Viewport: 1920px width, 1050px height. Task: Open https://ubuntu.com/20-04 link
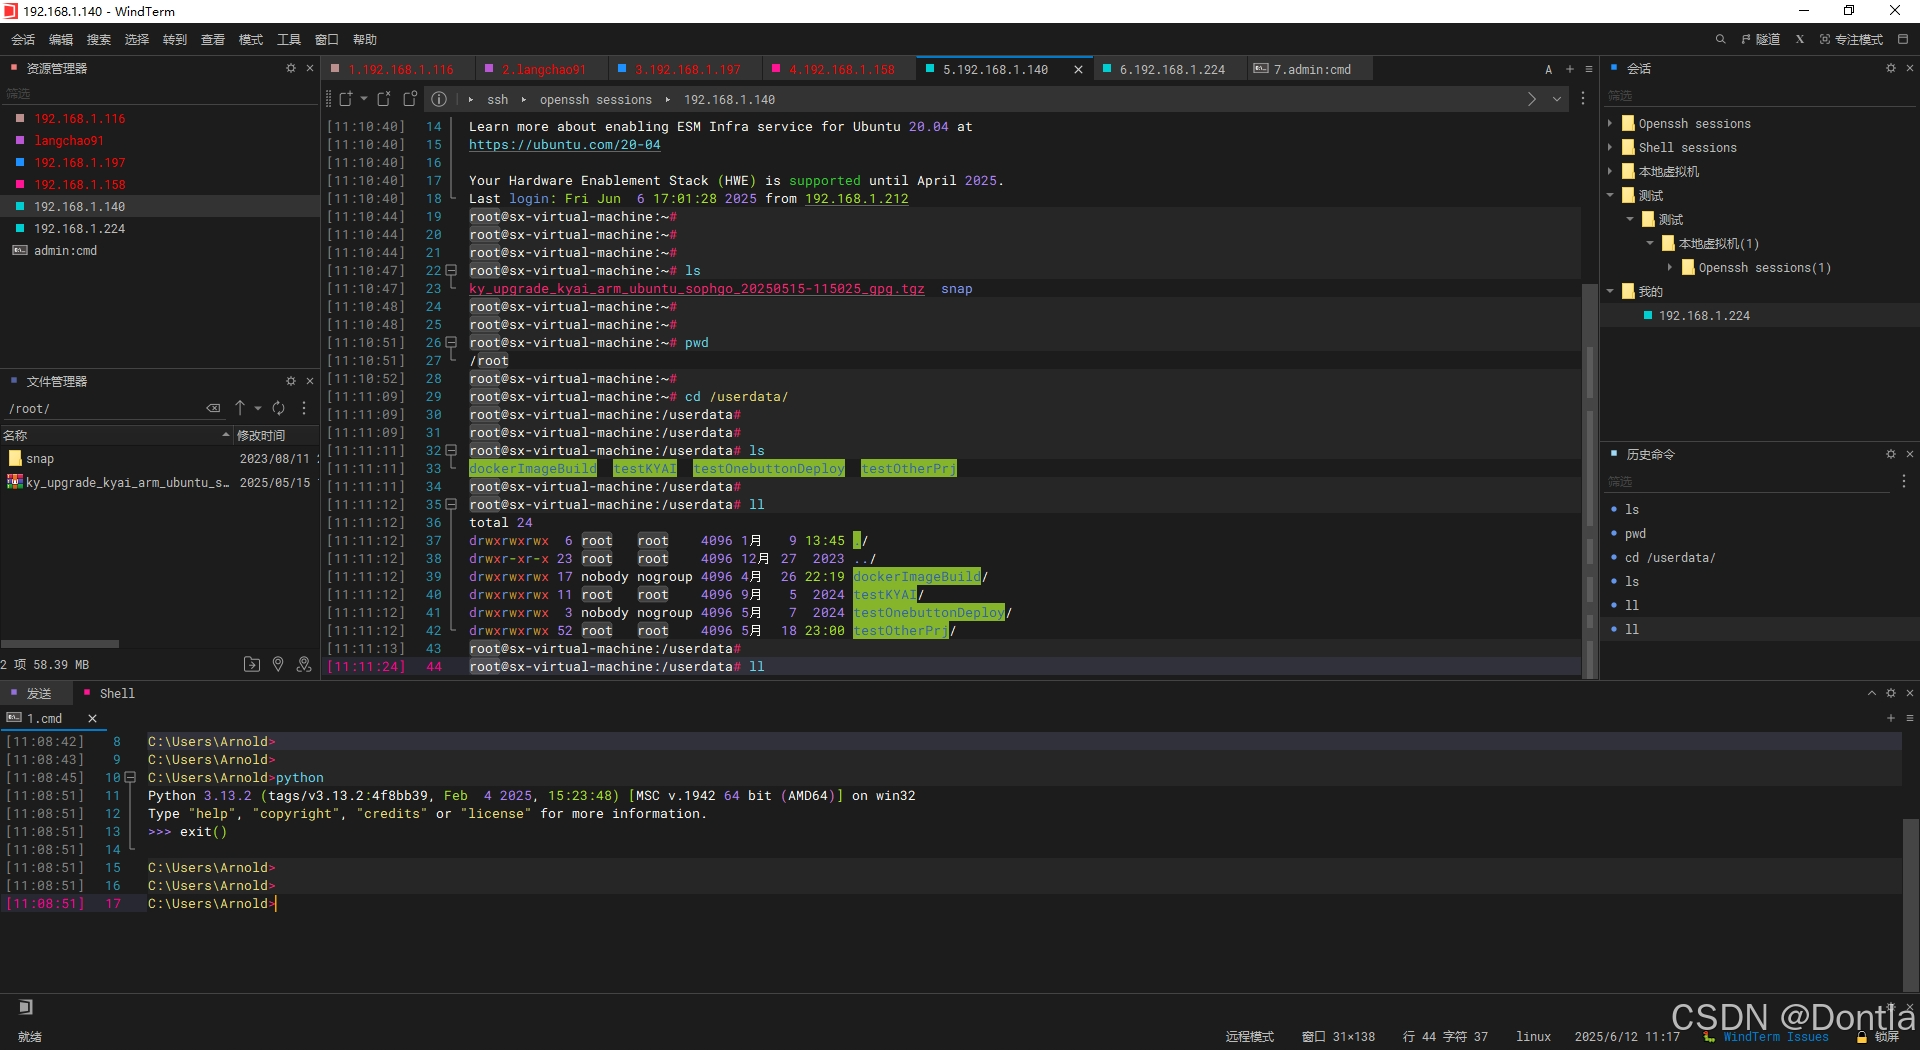coord(565,145)
